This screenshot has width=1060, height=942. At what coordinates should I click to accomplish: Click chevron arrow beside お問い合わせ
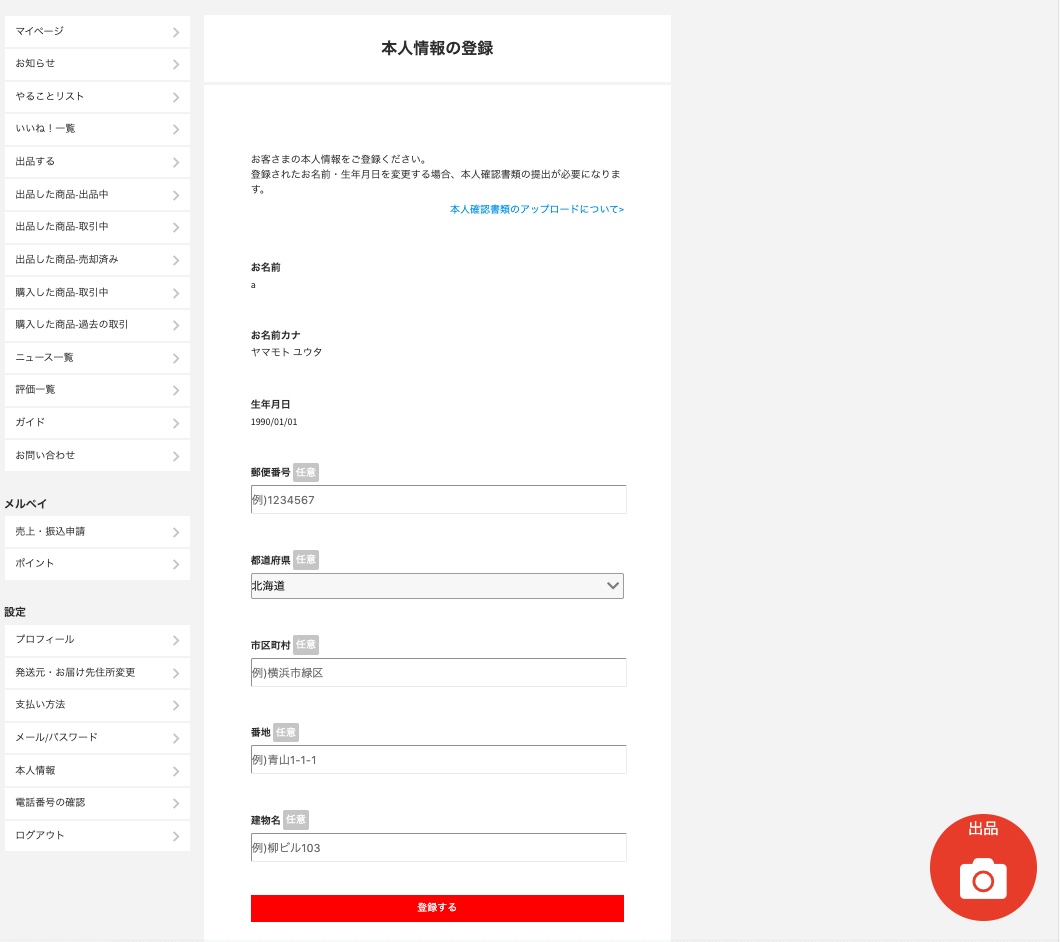point(176,456)
